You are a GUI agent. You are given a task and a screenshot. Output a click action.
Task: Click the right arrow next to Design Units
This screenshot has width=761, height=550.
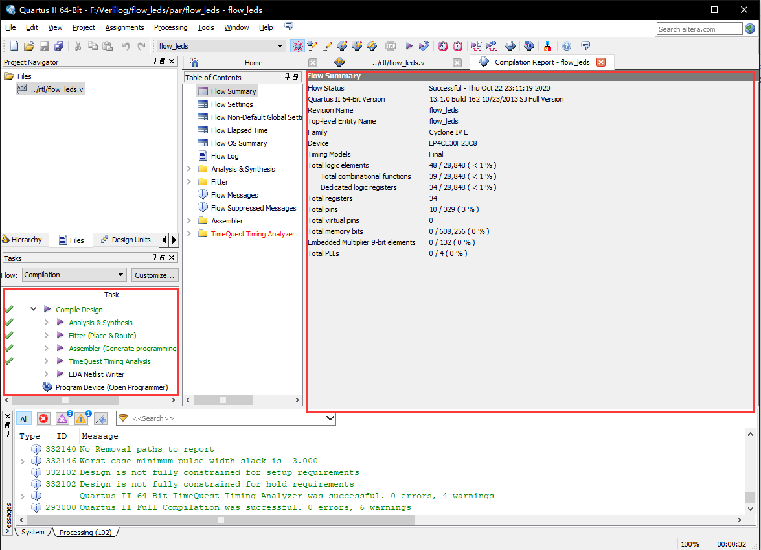coord(174,240)
